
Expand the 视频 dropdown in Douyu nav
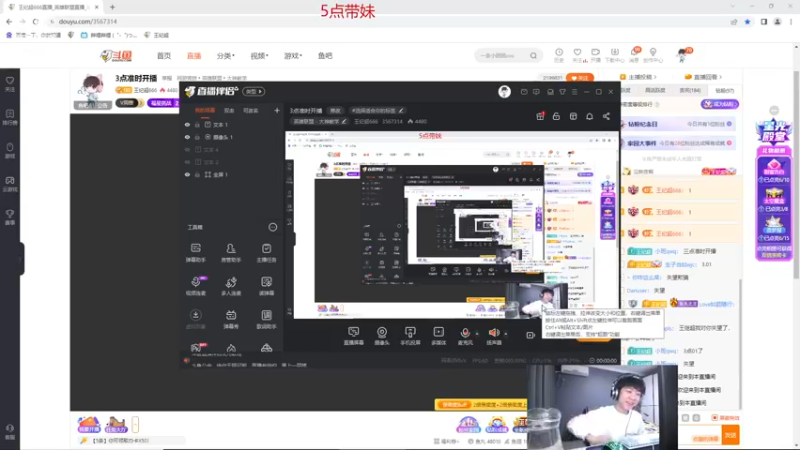259,56
